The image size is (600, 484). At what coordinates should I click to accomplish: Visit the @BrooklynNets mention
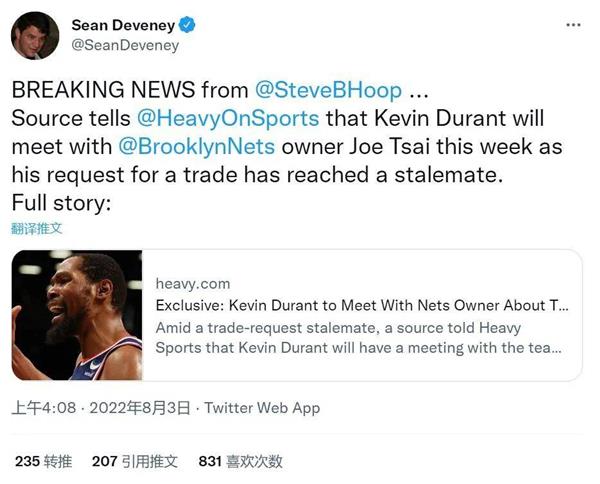[196, 147]
